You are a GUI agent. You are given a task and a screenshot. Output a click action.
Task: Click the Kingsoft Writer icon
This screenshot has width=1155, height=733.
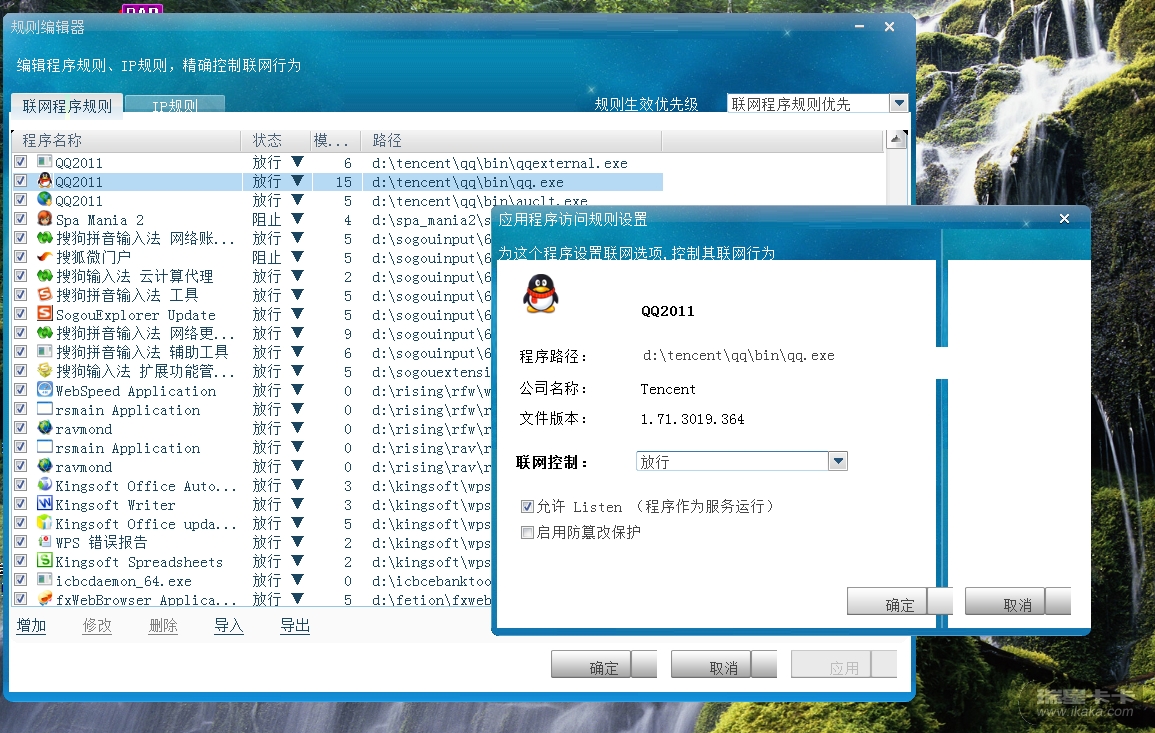(x=44, y=504)
